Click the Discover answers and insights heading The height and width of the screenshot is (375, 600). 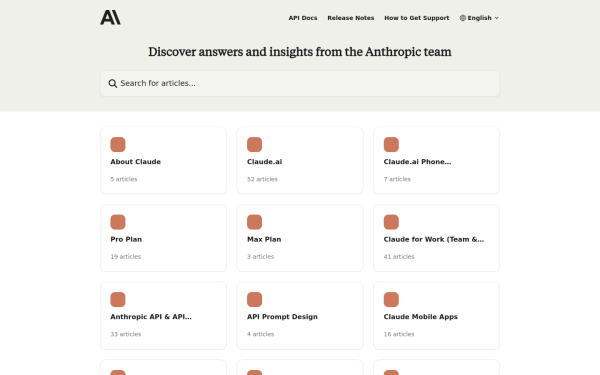tap(300, 52)
